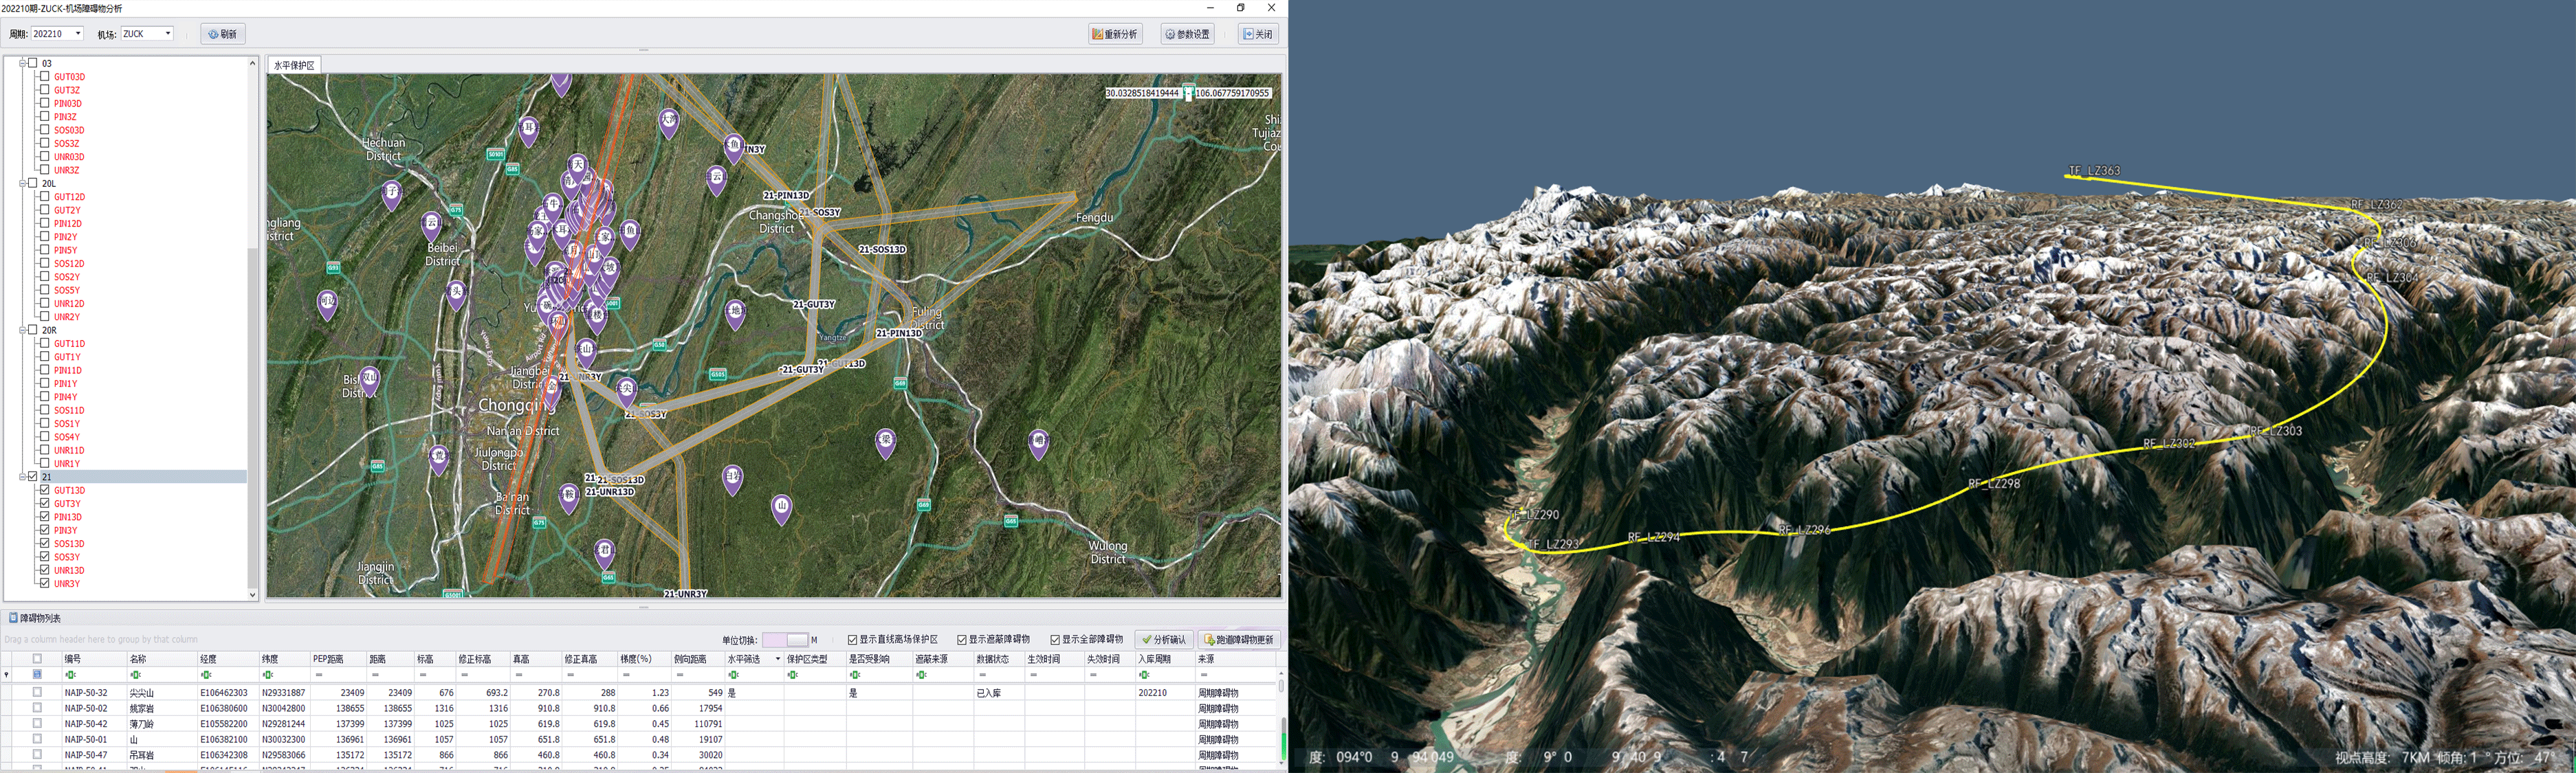Uncheck 显示直线离场保护区 checkbox
Image resolution: width=2576 pixels, height=773 pixels.
pos(852,640)
